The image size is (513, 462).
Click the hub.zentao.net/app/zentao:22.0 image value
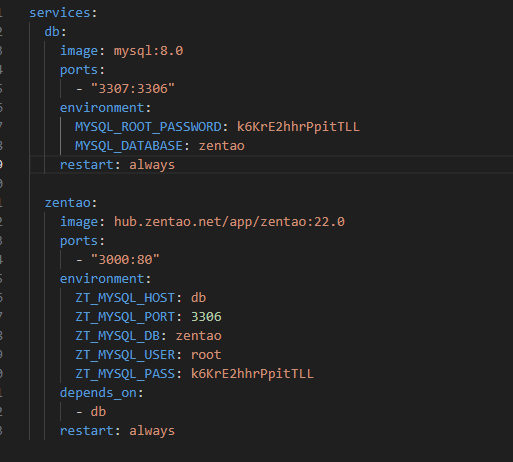click(x=229, y=222)
